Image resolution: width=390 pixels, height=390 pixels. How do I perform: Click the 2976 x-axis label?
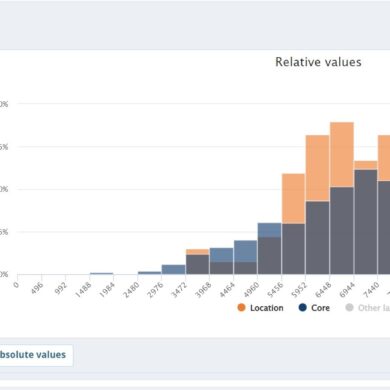(155, 289)
